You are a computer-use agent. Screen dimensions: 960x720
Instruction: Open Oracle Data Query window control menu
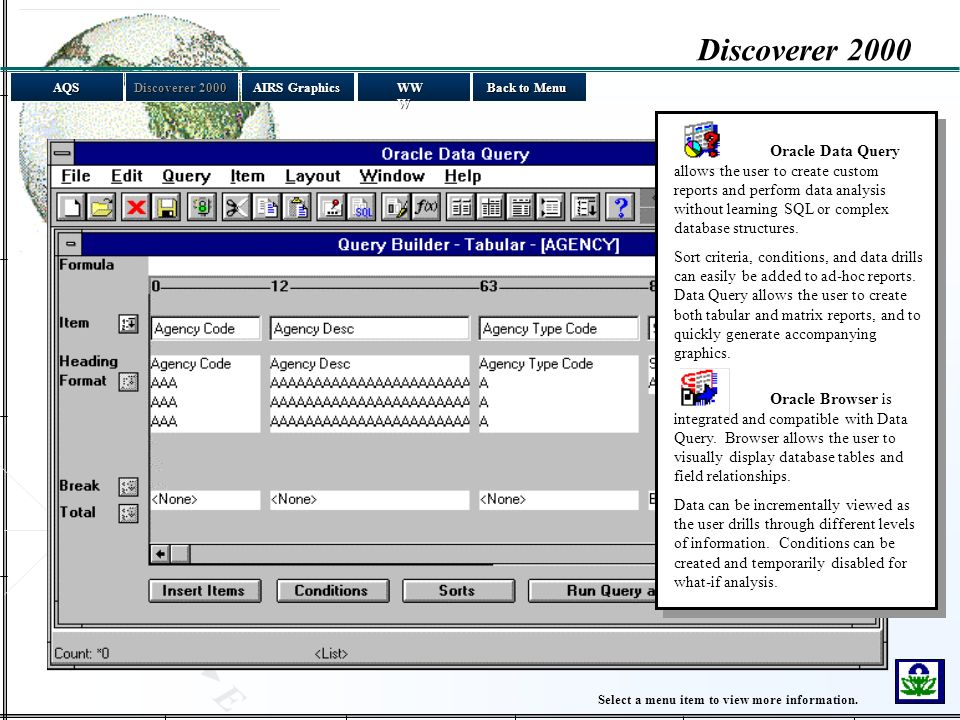pos(62,153)
